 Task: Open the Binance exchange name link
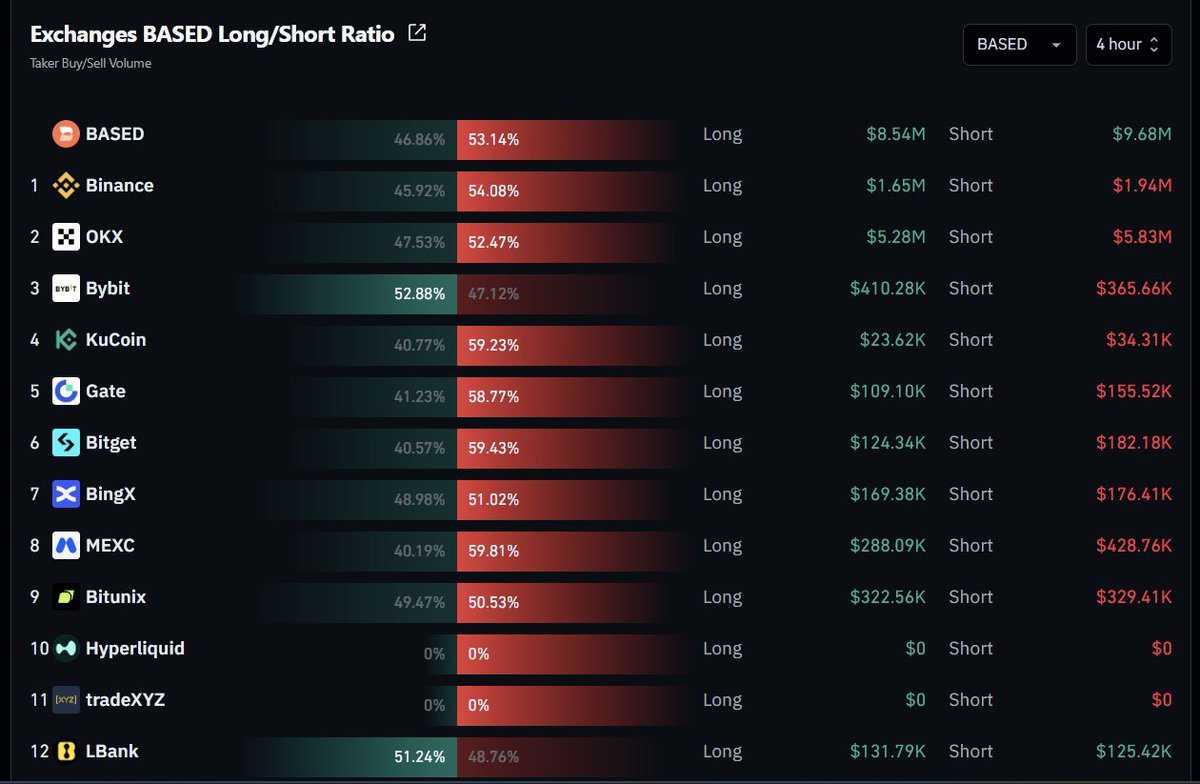[x=120, y=185]
